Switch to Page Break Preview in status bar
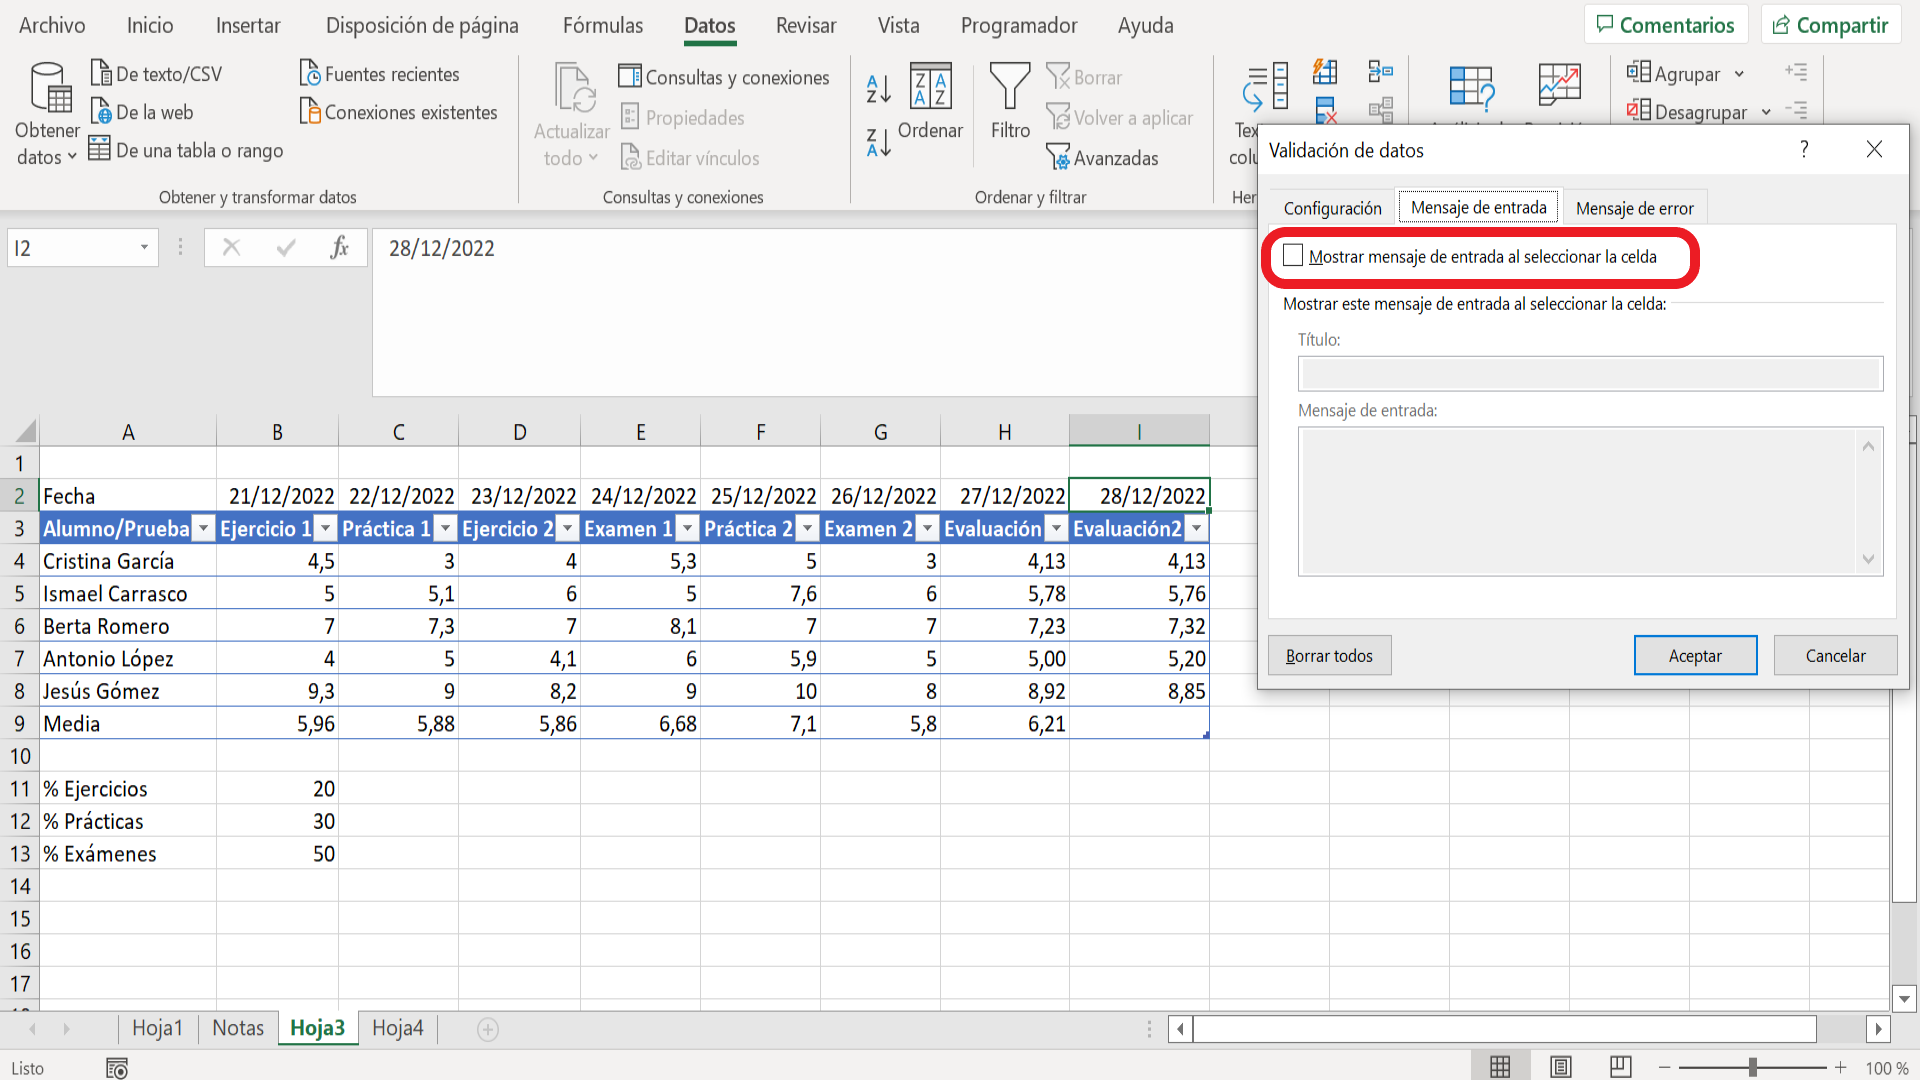This screenshot has height=1080, width=1920. point(1621,1067)
